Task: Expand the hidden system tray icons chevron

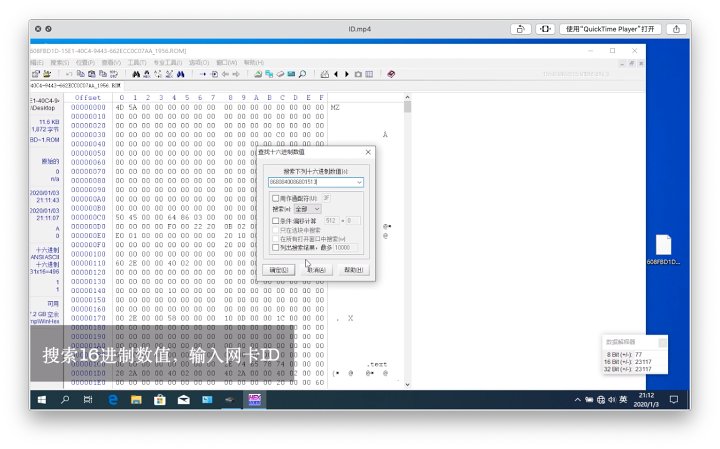Action: (577, 399)
